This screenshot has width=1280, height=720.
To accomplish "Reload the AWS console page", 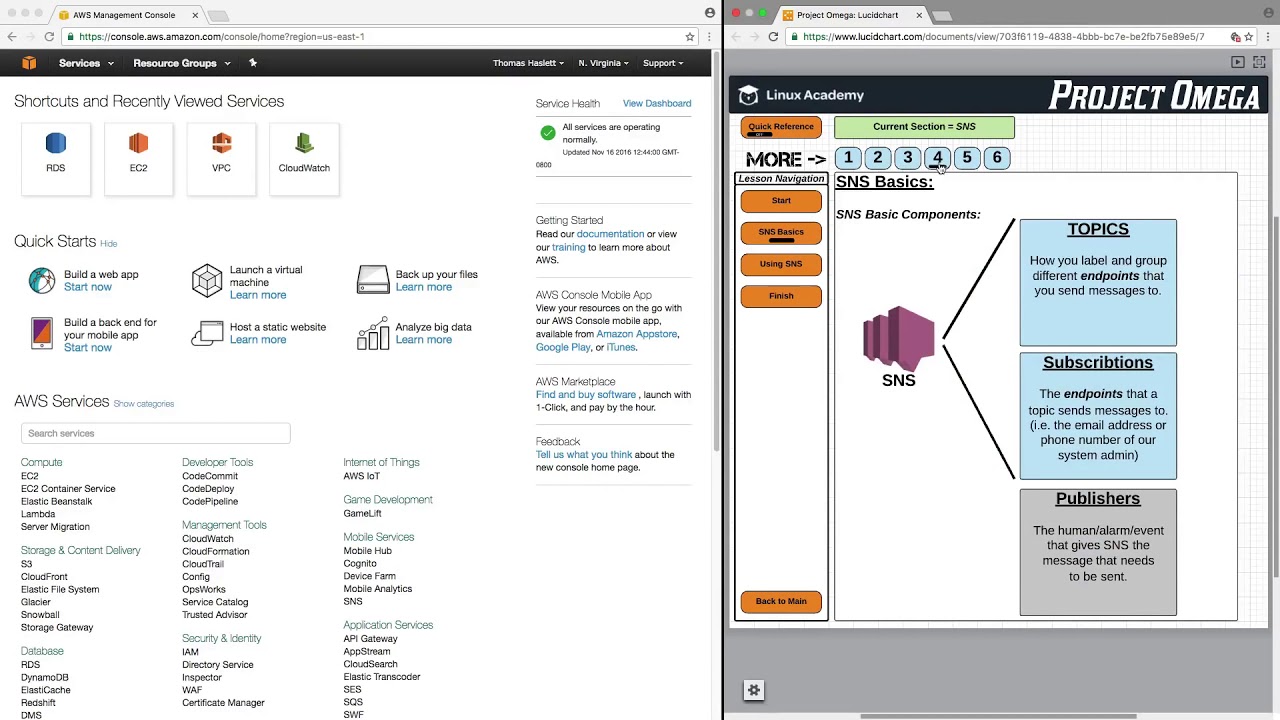I will pos(49,37).
